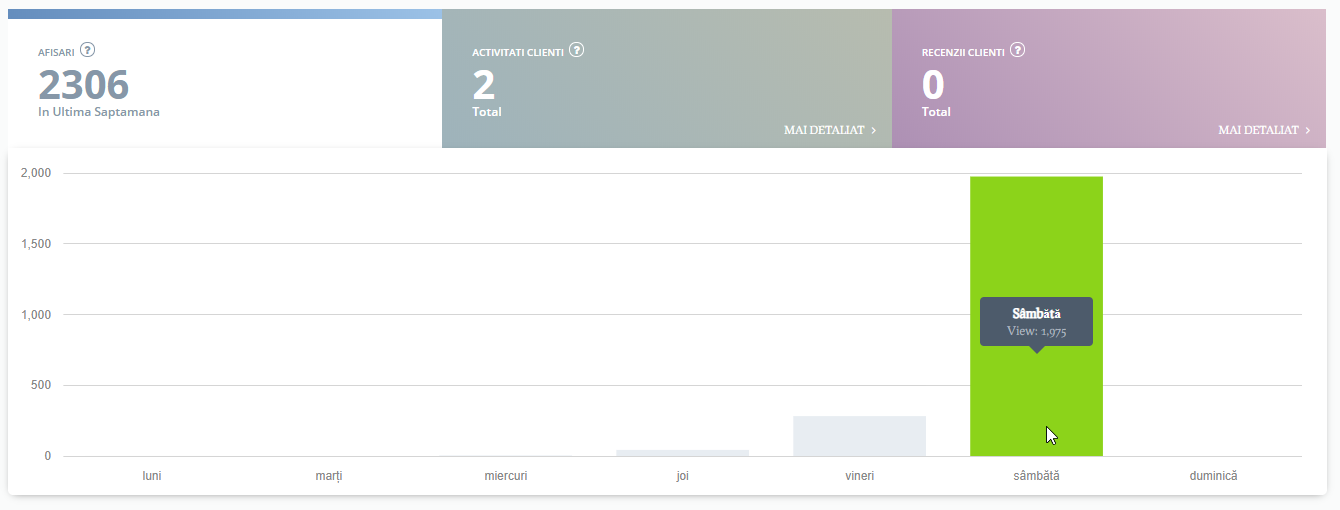
Task: Click the 'duminică' axis label
Action: click(1213, 476)
